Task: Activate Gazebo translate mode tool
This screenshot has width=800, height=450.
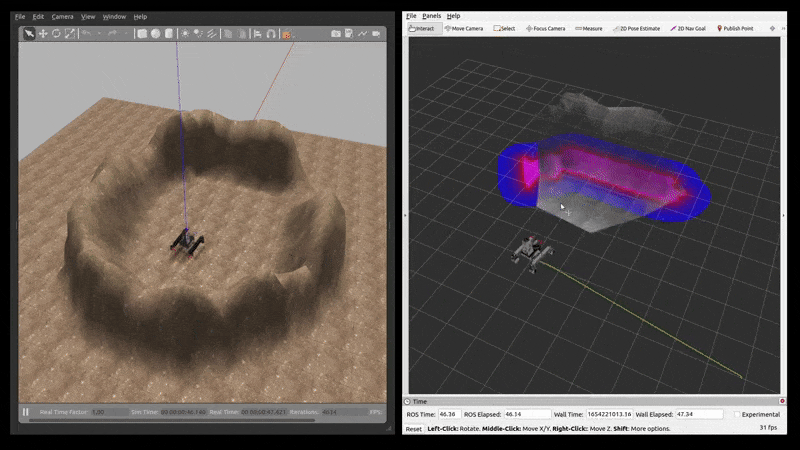Action: (43, 34)
